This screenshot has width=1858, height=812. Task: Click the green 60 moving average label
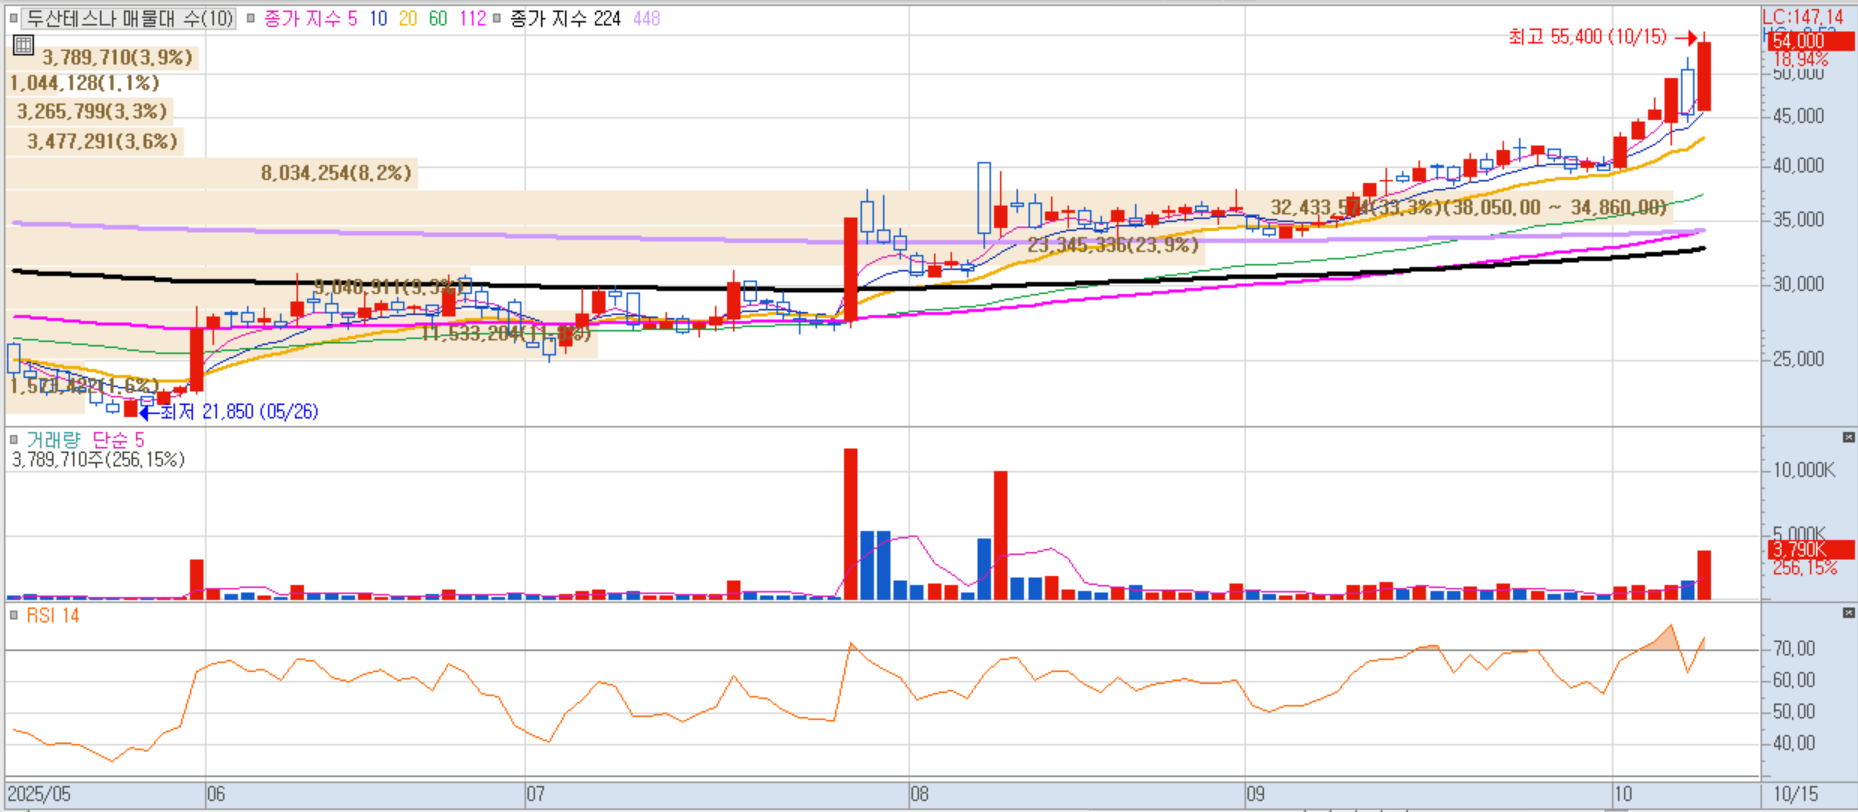(438, 19)
